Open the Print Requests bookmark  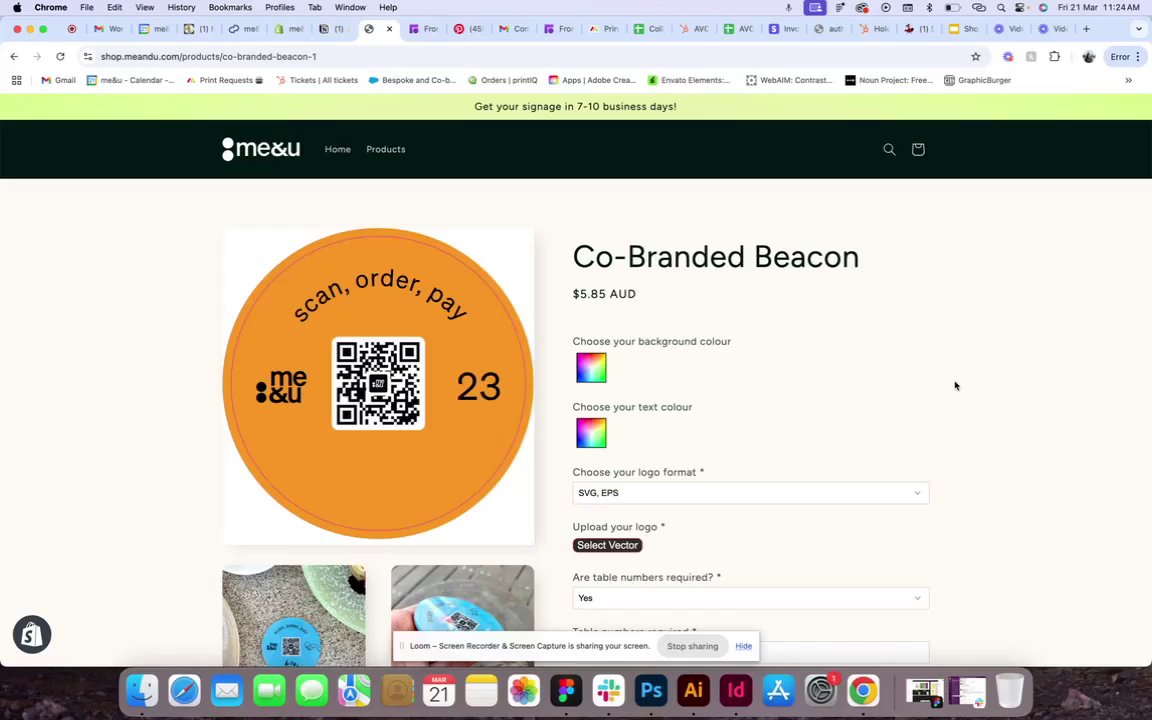click(x=225, y=80)
